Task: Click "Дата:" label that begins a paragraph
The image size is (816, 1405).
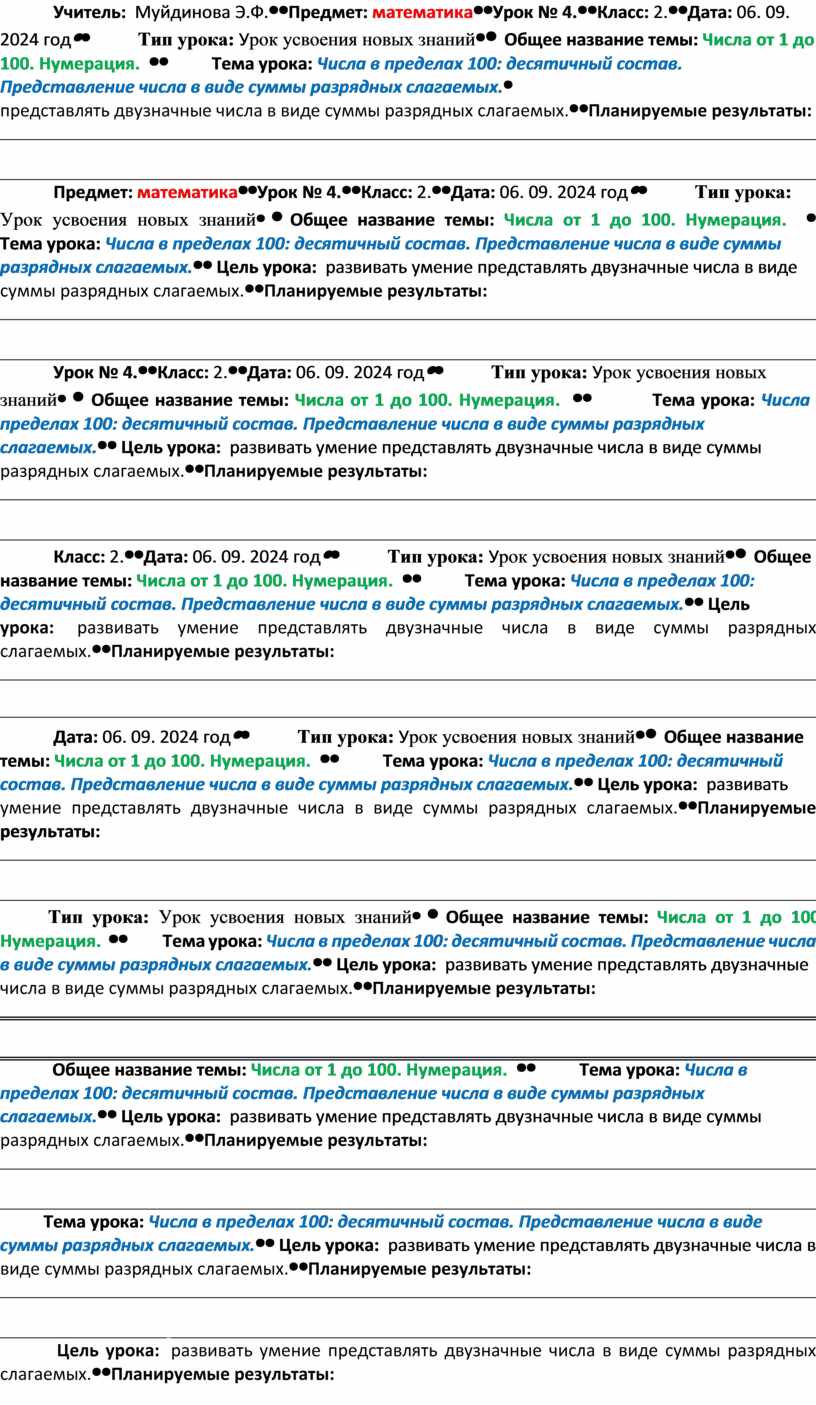Action: pyautogui.click(x=76, y=737)
